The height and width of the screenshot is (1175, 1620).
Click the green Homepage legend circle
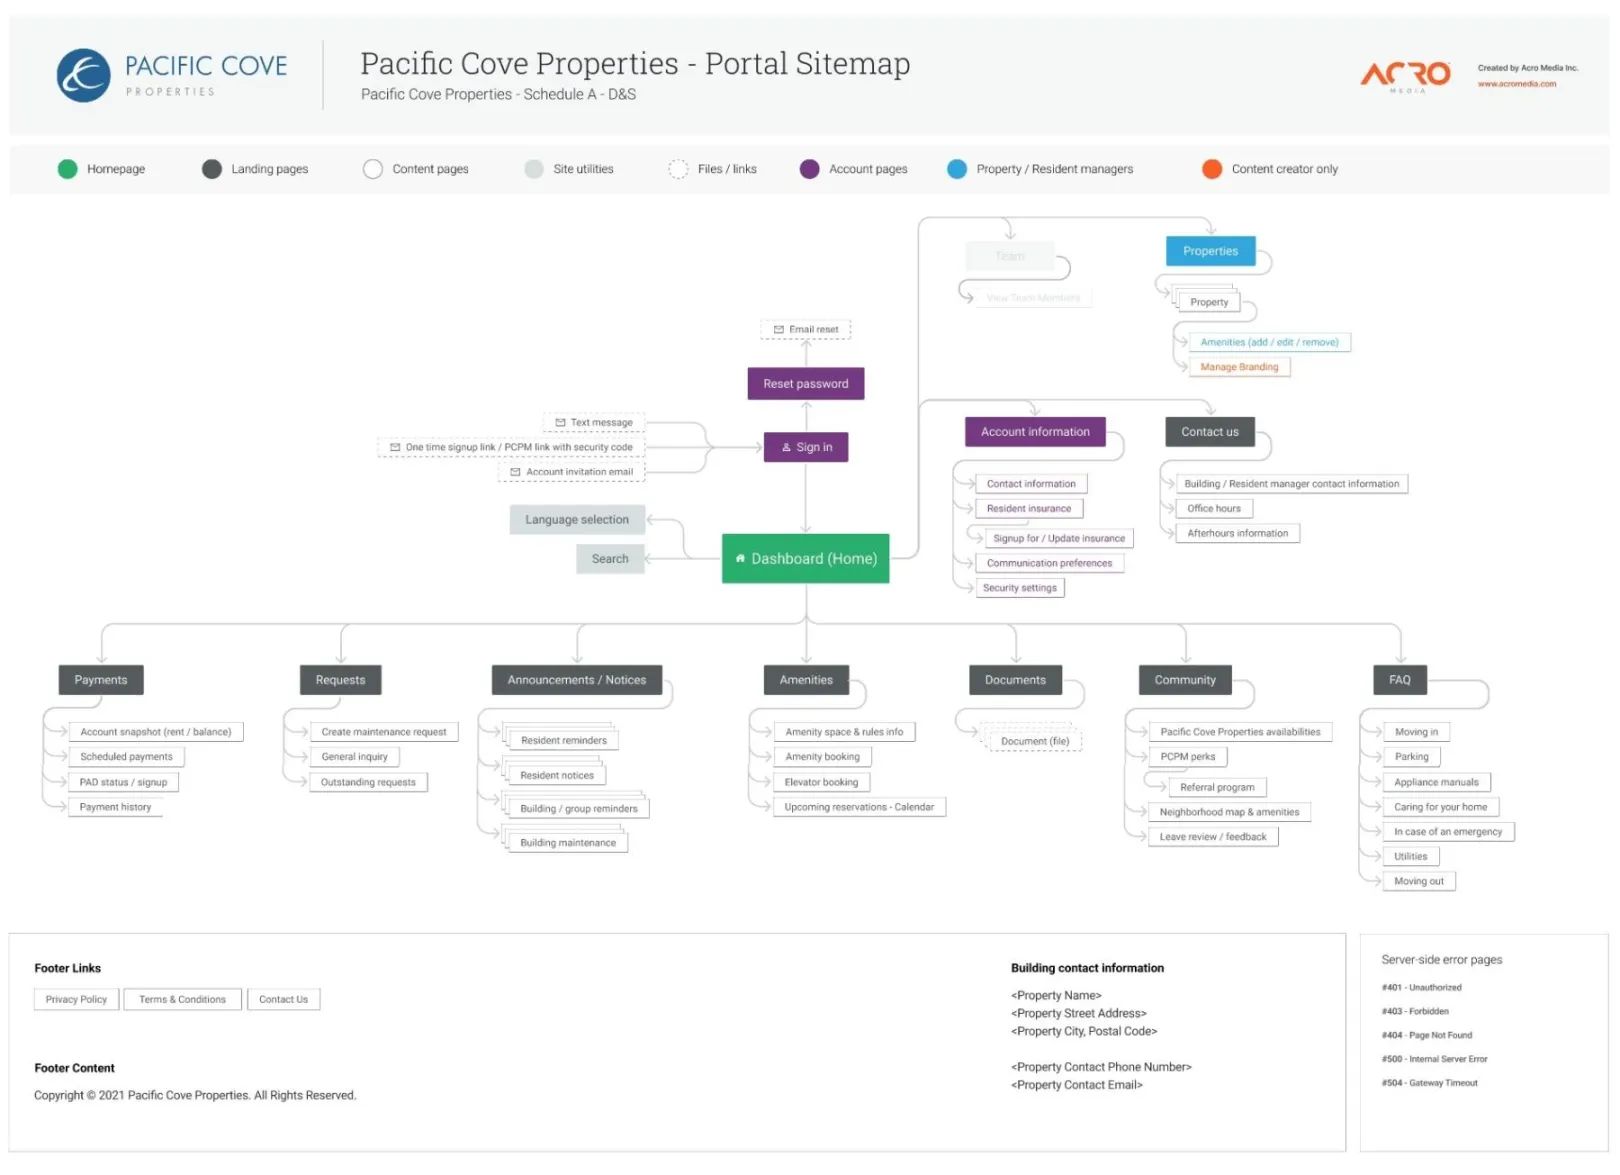click(67, 169)
